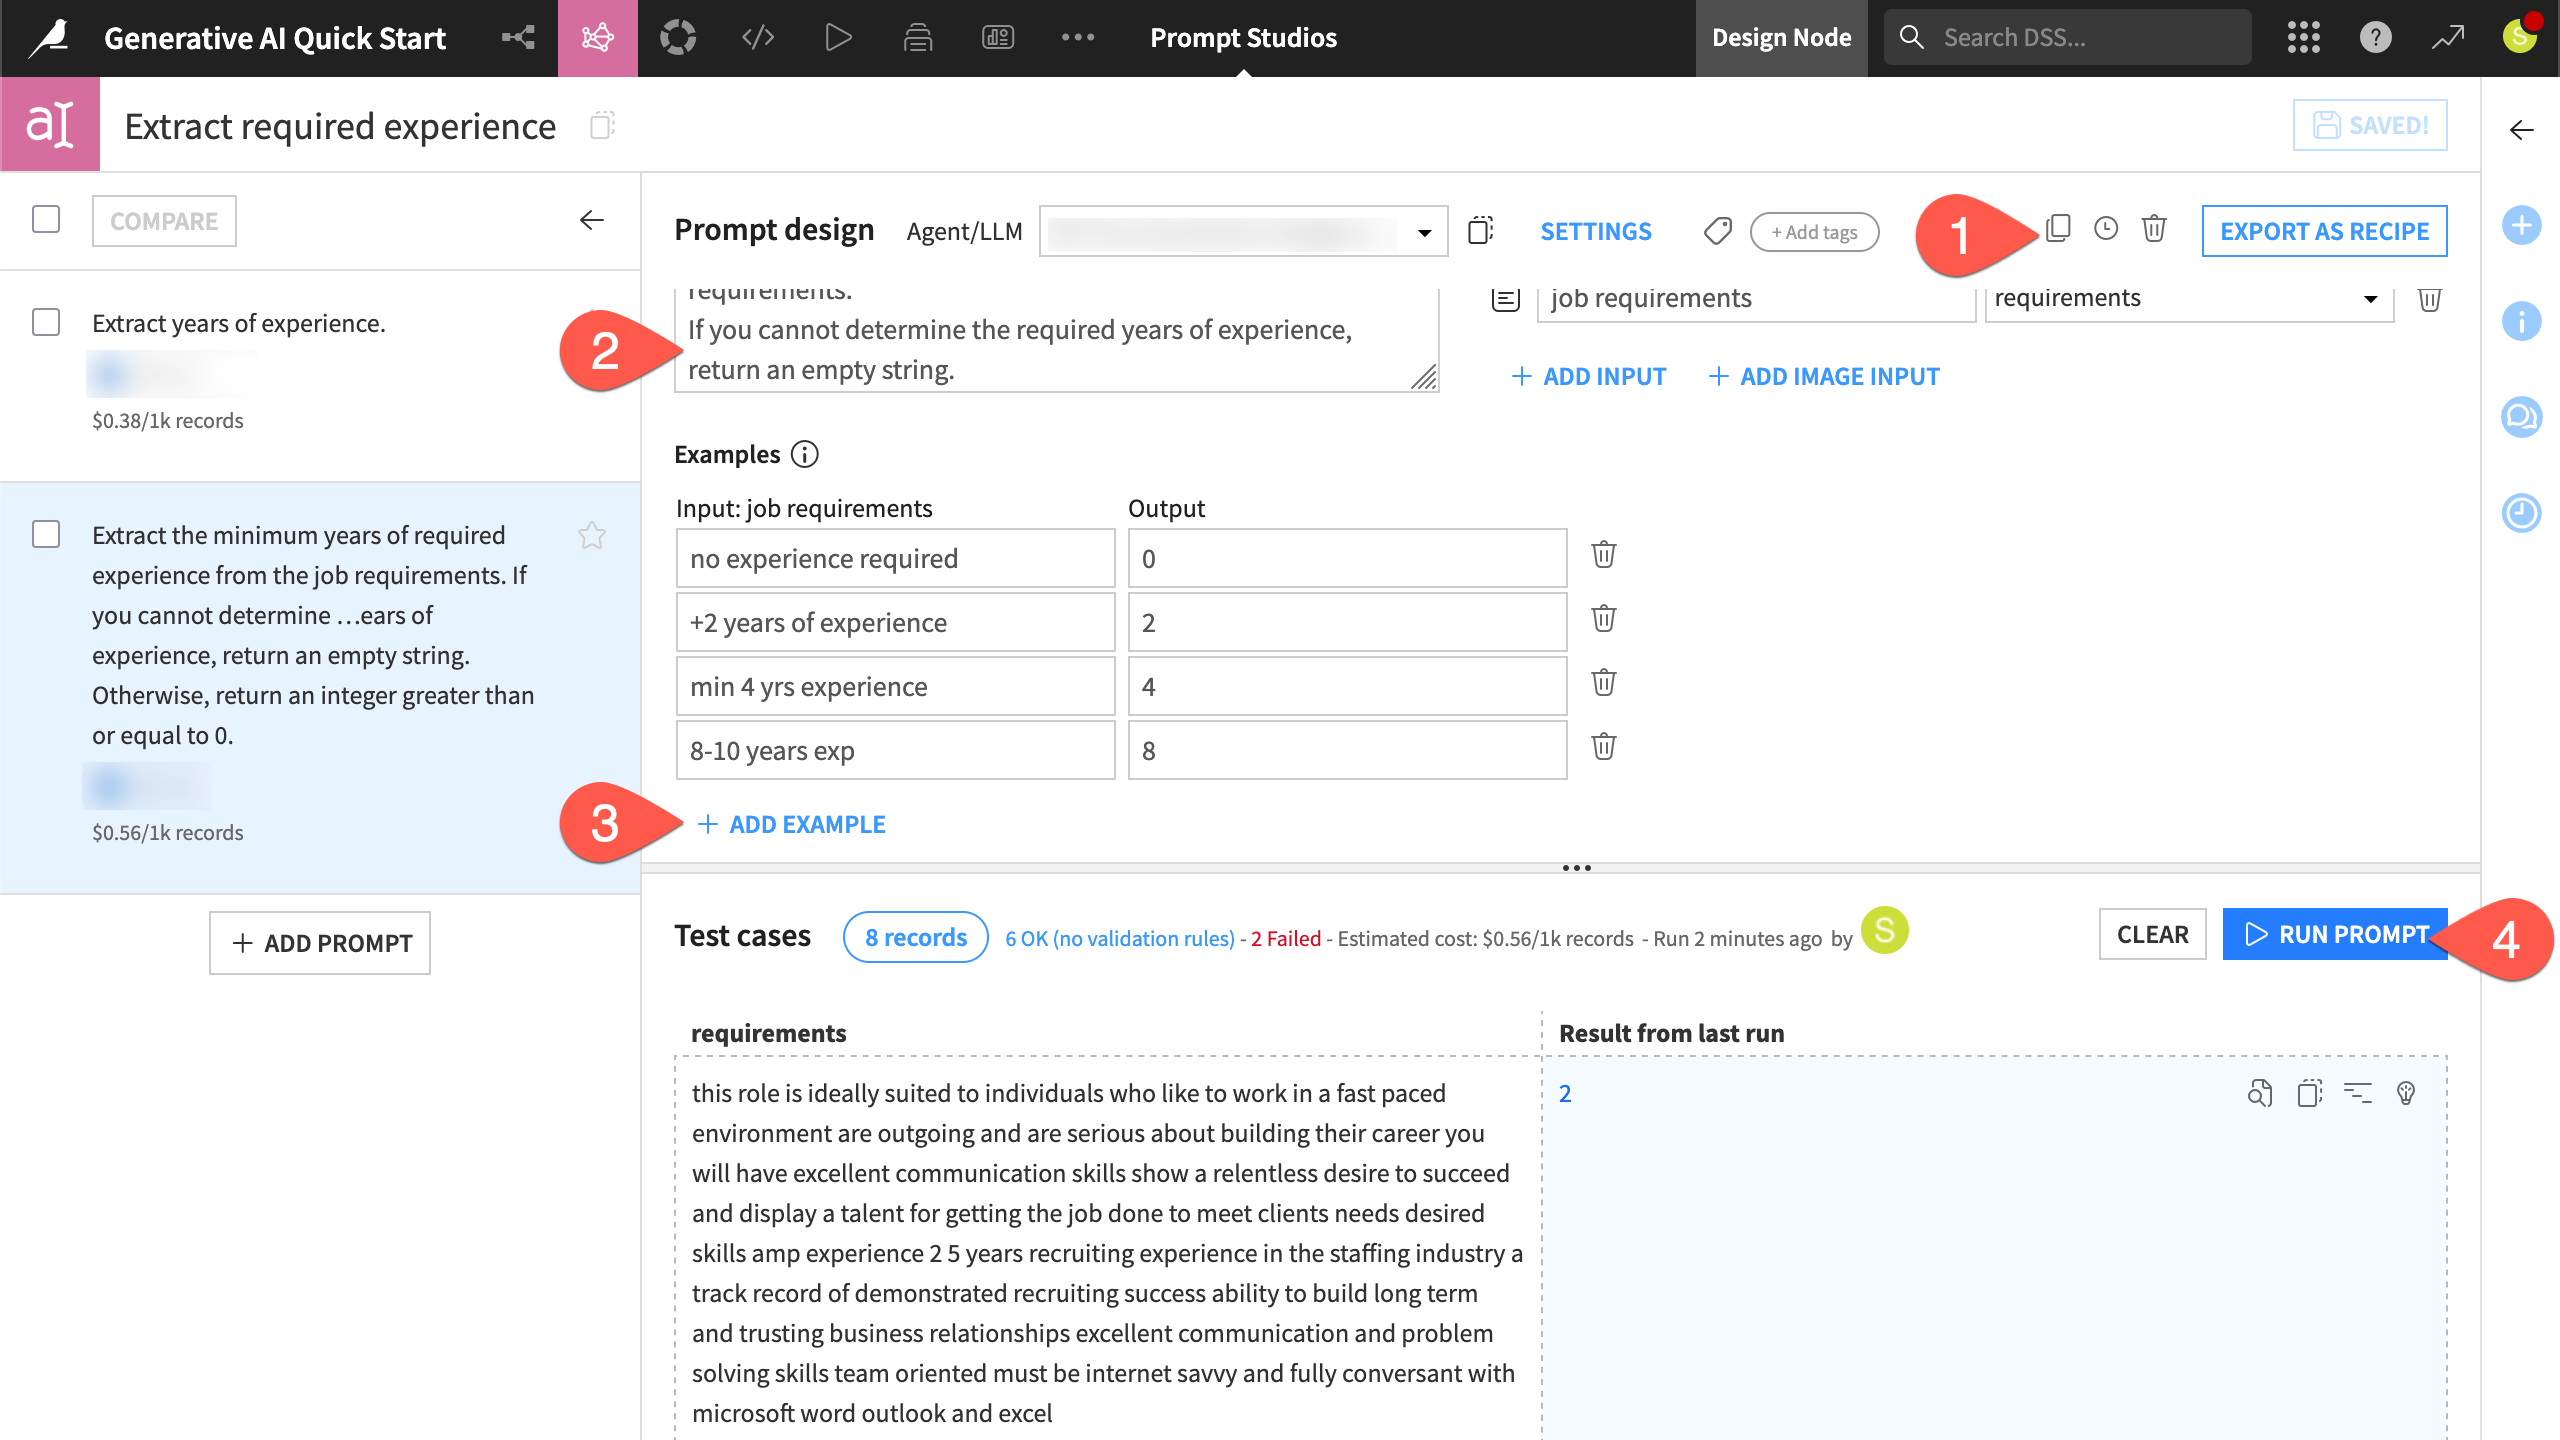This screenshot has width=2560, height=1440.
Task: View prompt history via the clock icon
Action: tap(2105, 229)
